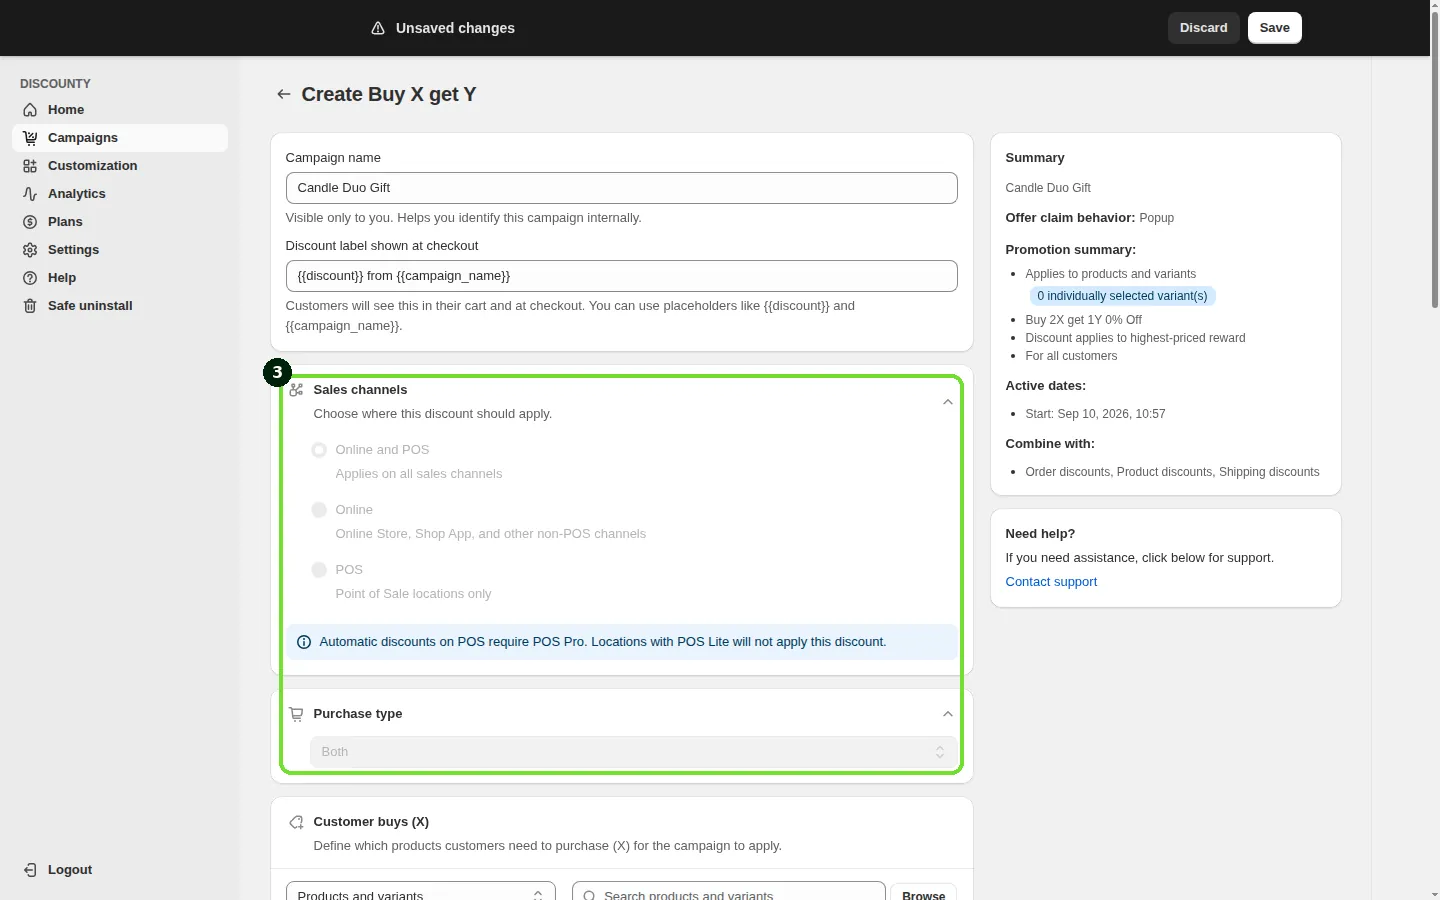This screenshot has height=900, width=1440.
Task: Open the Products and variants dropdown
Action: pyautogui.click(x=420, y=893)
